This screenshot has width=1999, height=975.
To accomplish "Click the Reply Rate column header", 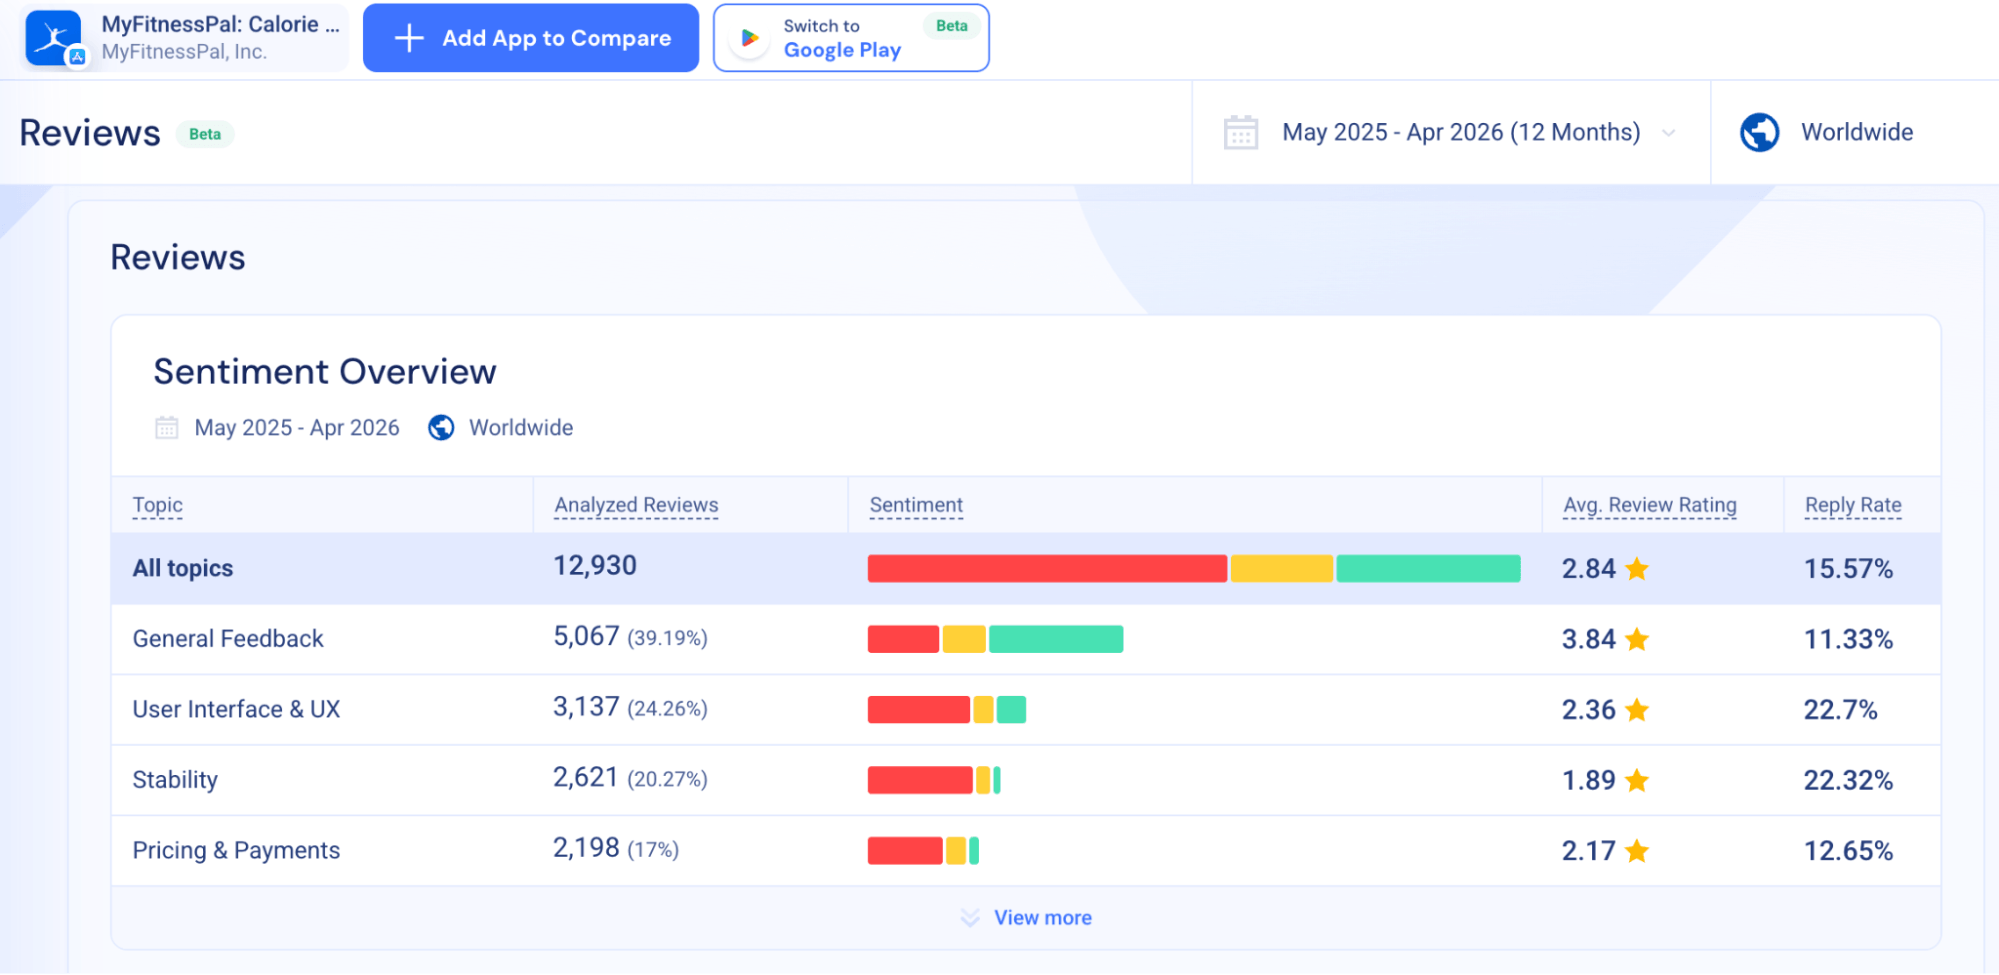I will click(1853, 505).
